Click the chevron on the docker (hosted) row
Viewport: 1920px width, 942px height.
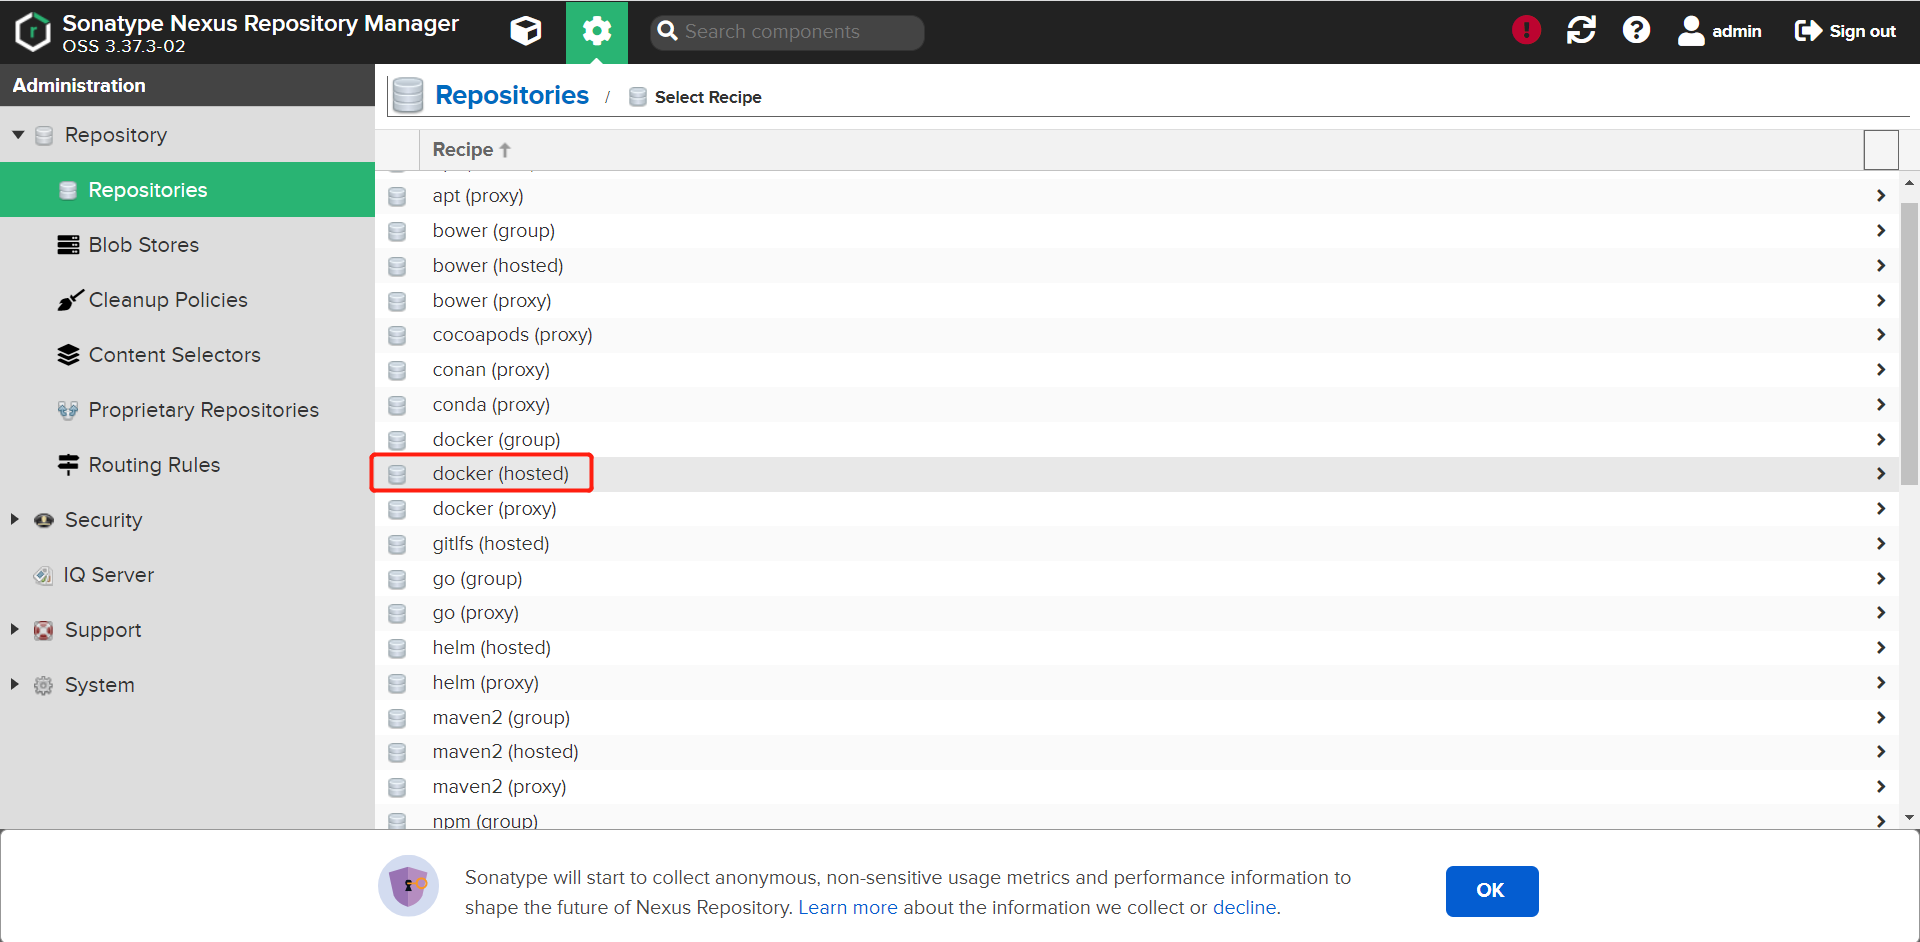tap(1881, 474)
